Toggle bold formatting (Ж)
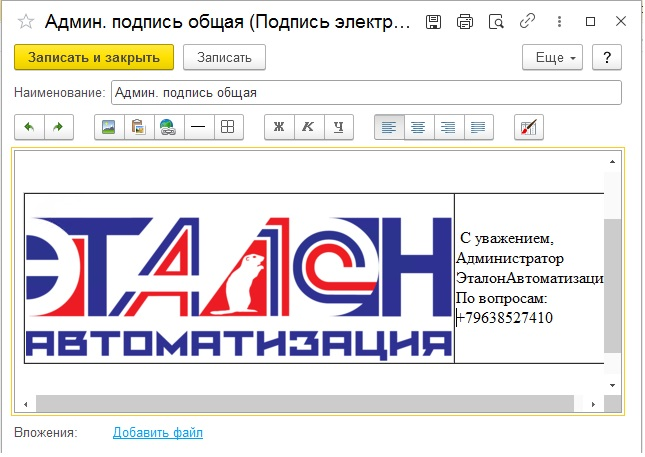 coord(279,127)
